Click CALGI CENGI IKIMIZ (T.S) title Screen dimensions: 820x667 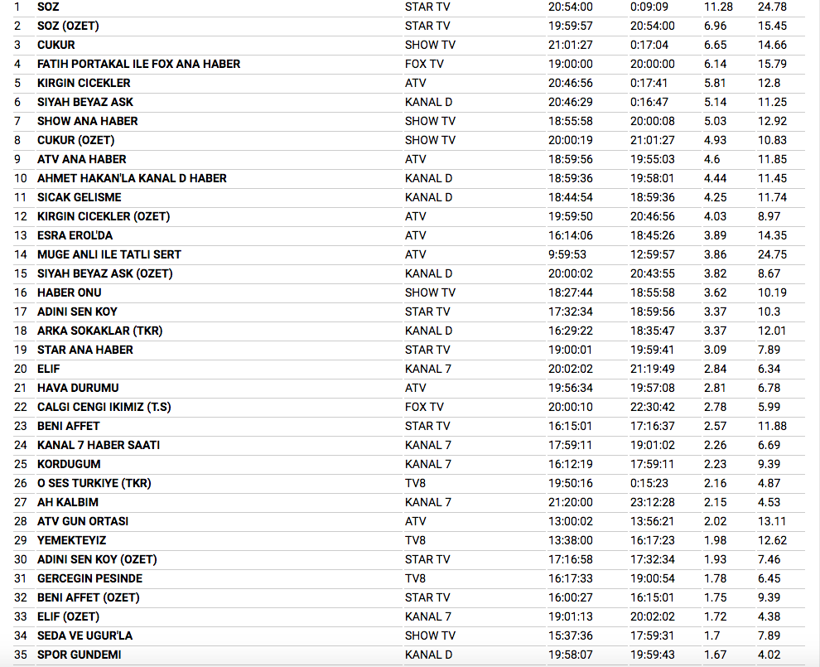click(104, 407)
